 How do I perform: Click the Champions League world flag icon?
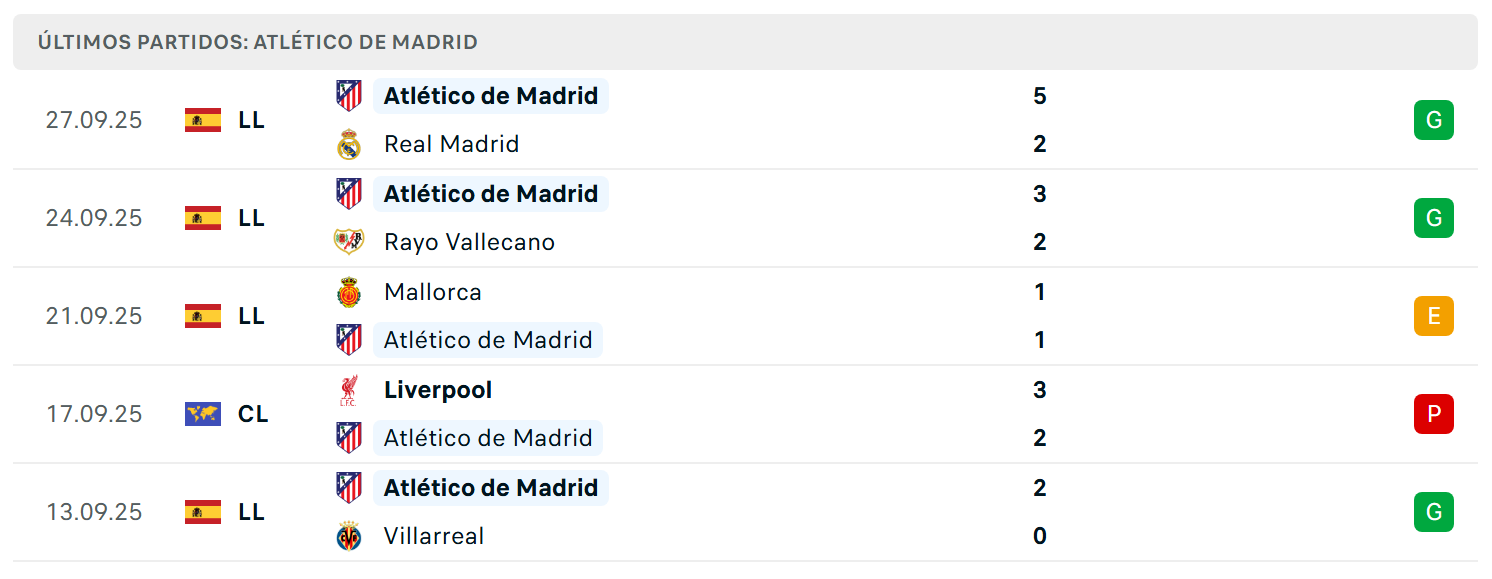click(203, 414)
